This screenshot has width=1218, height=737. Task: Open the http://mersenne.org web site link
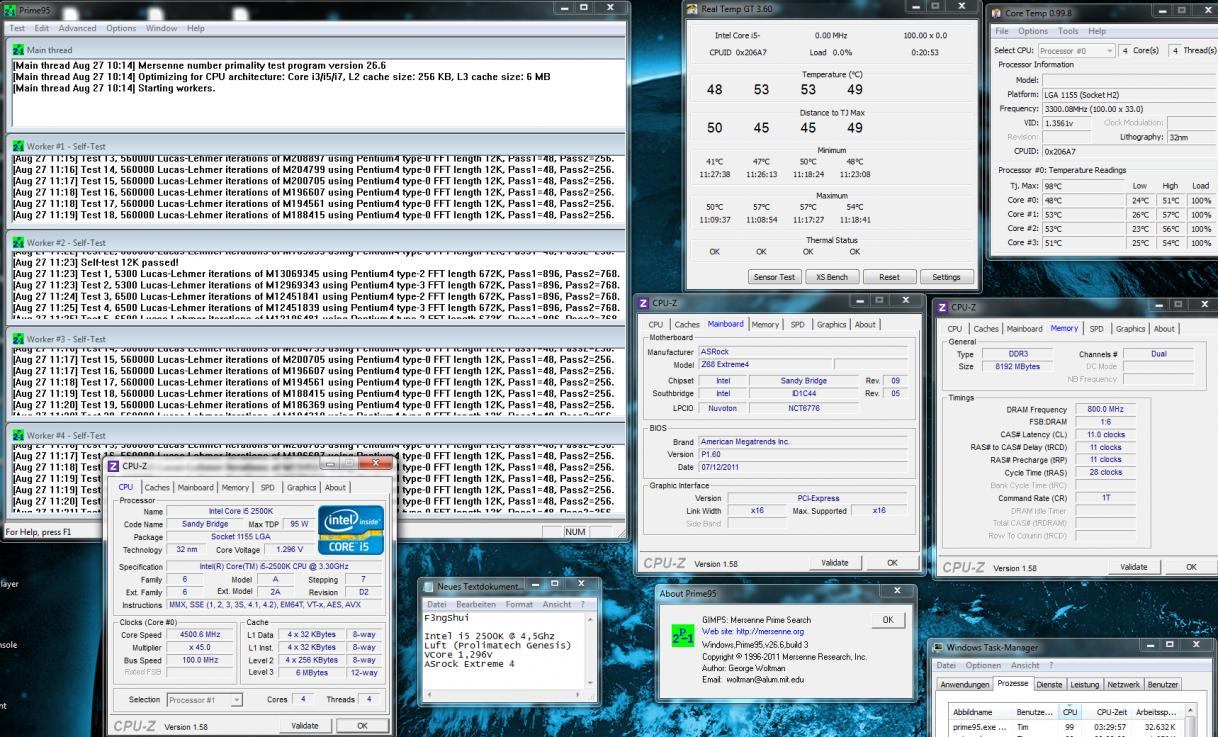pos(754,632)
